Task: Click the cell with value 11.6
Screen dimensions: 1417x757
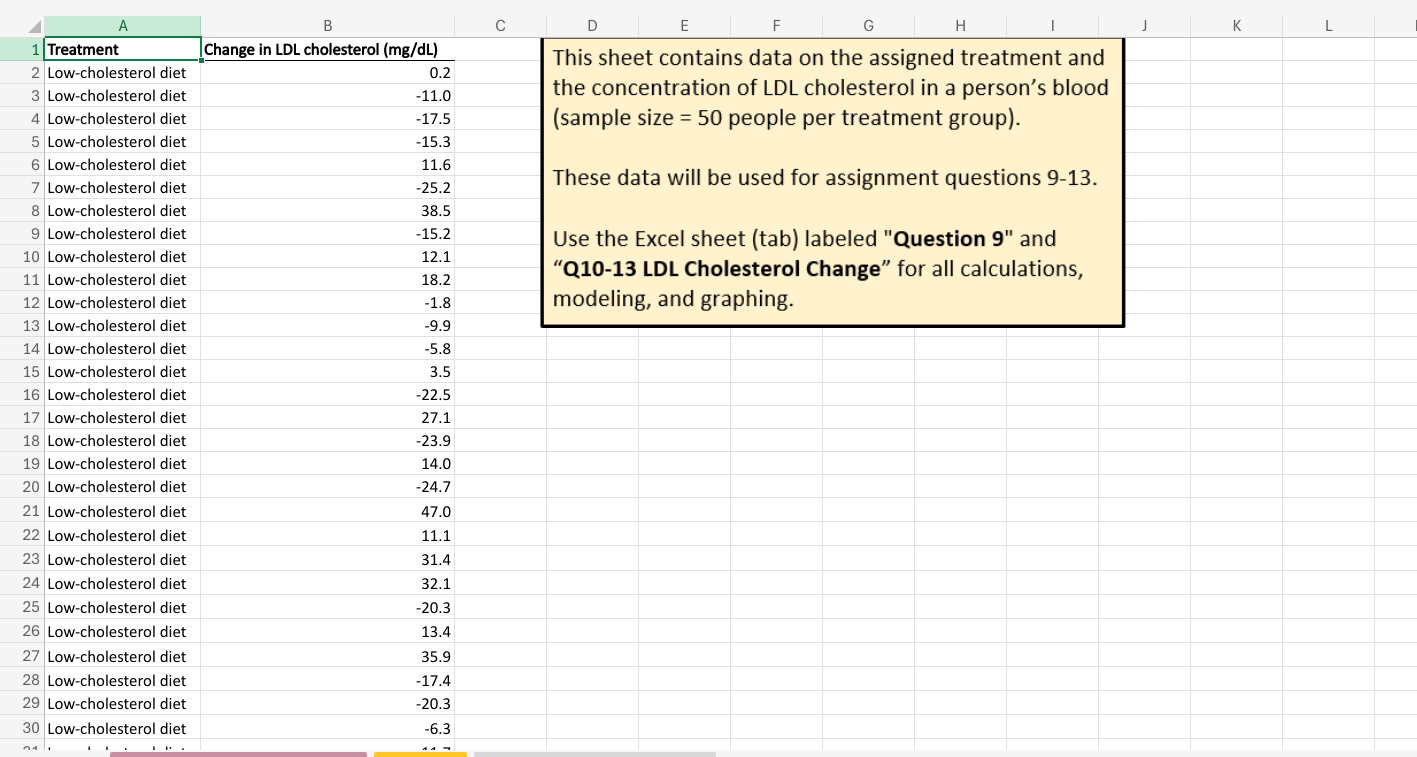Action: [327, 165]
